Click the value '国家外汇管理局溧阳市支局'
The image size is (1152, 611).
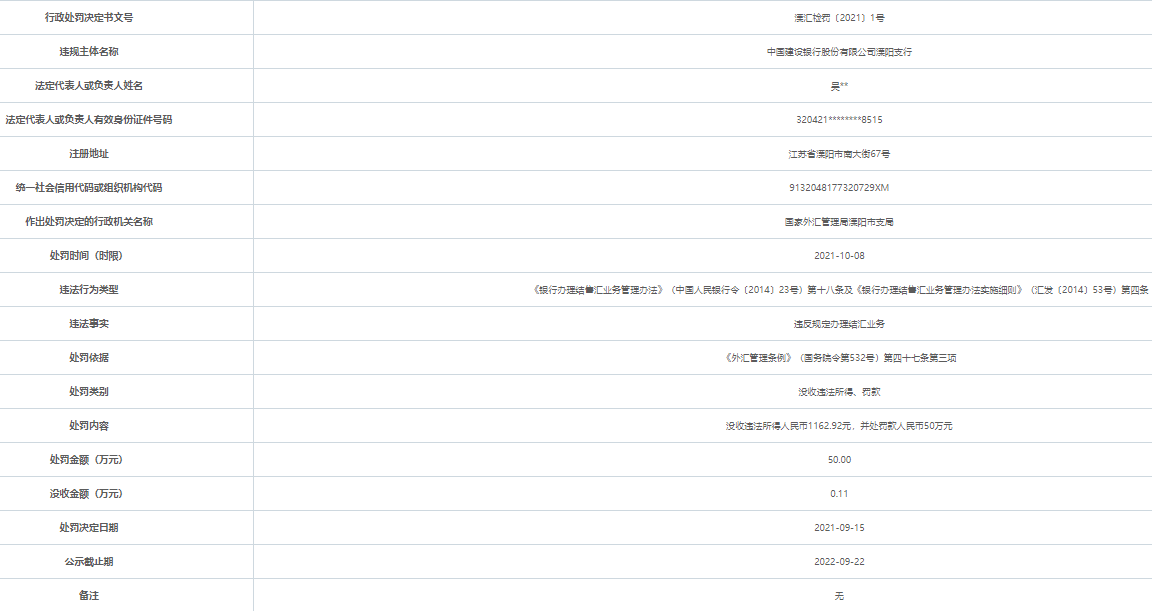tap(839, 222)
